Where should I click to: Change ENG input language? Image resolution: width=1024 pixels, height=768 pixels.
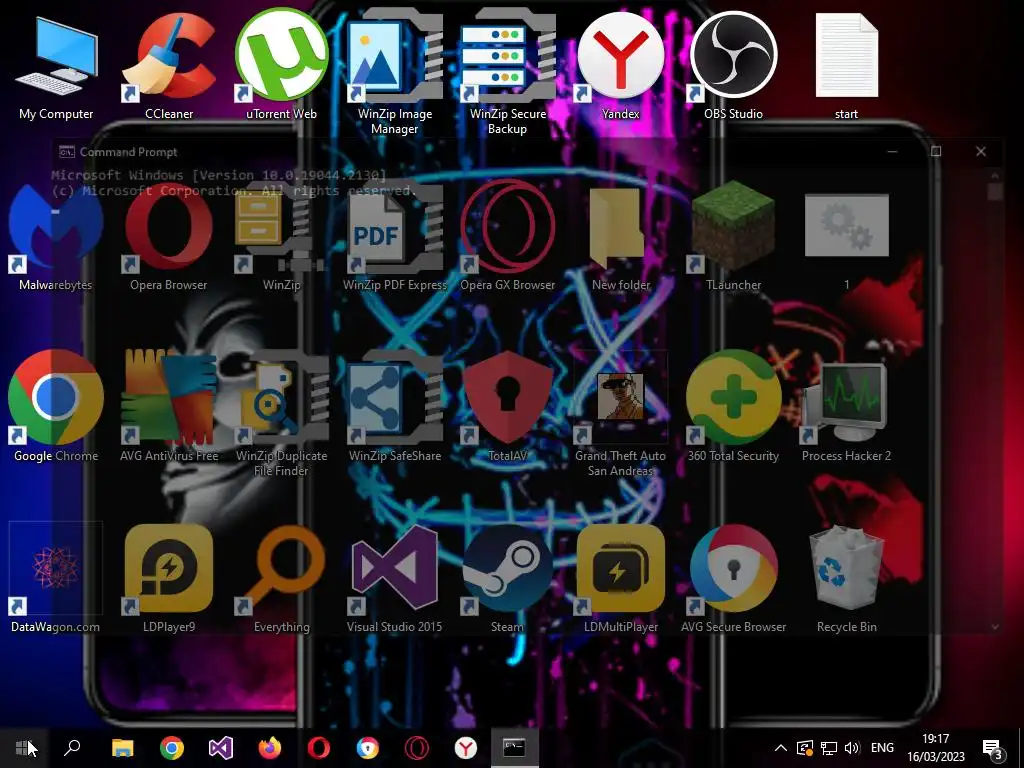[882, 748]
